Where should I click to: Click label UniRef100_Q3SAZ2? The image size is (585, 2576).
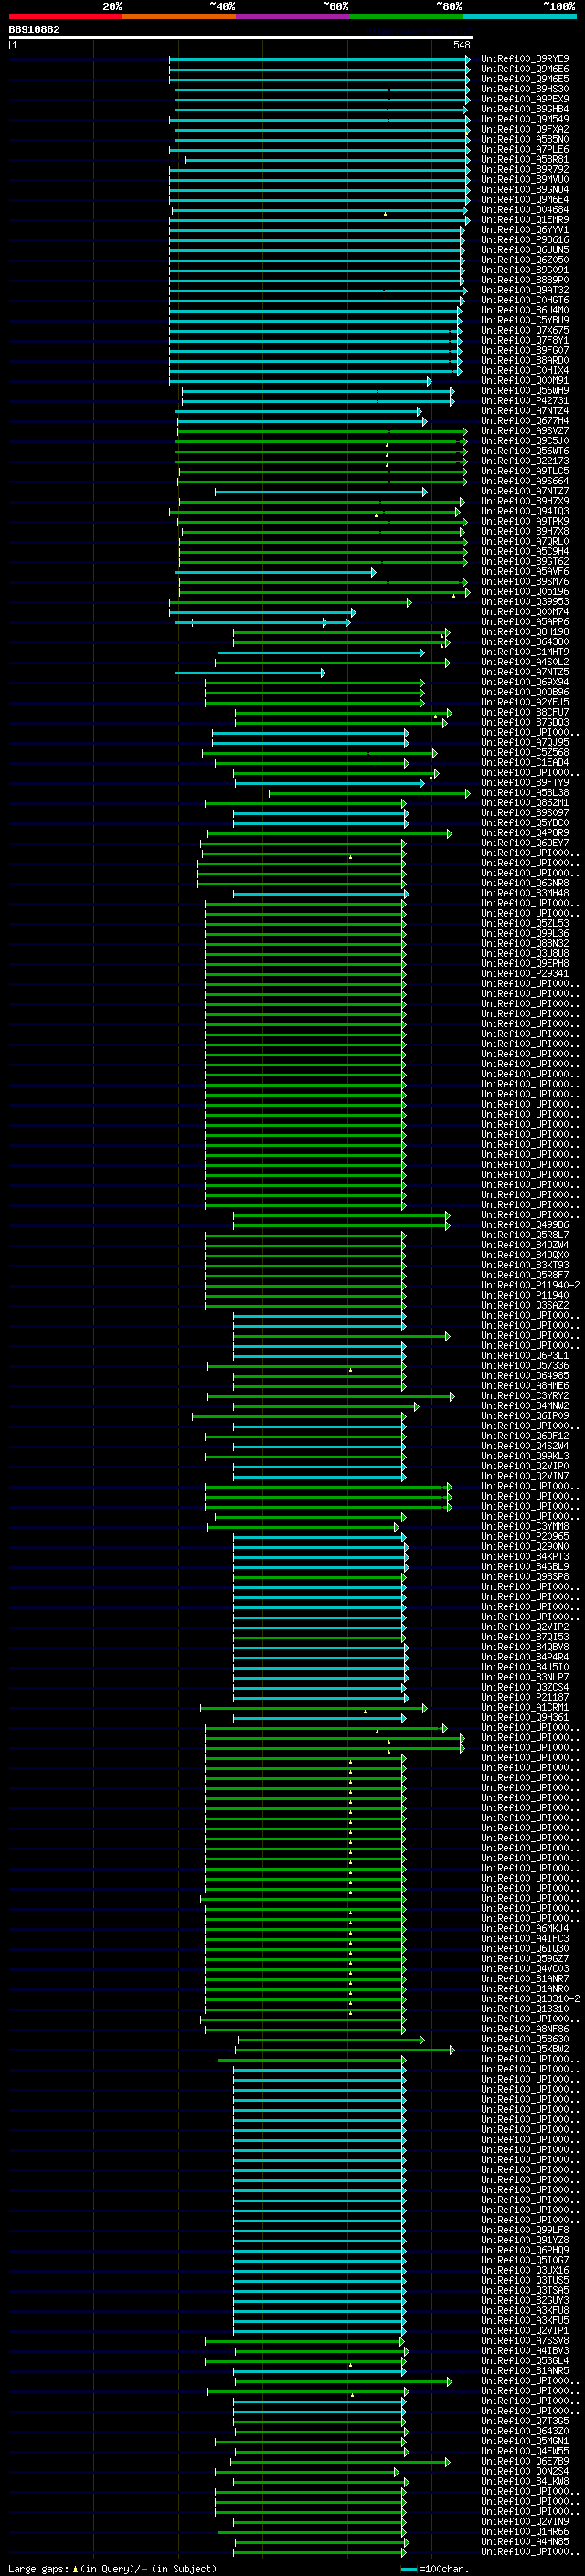tap(525, 1305)
